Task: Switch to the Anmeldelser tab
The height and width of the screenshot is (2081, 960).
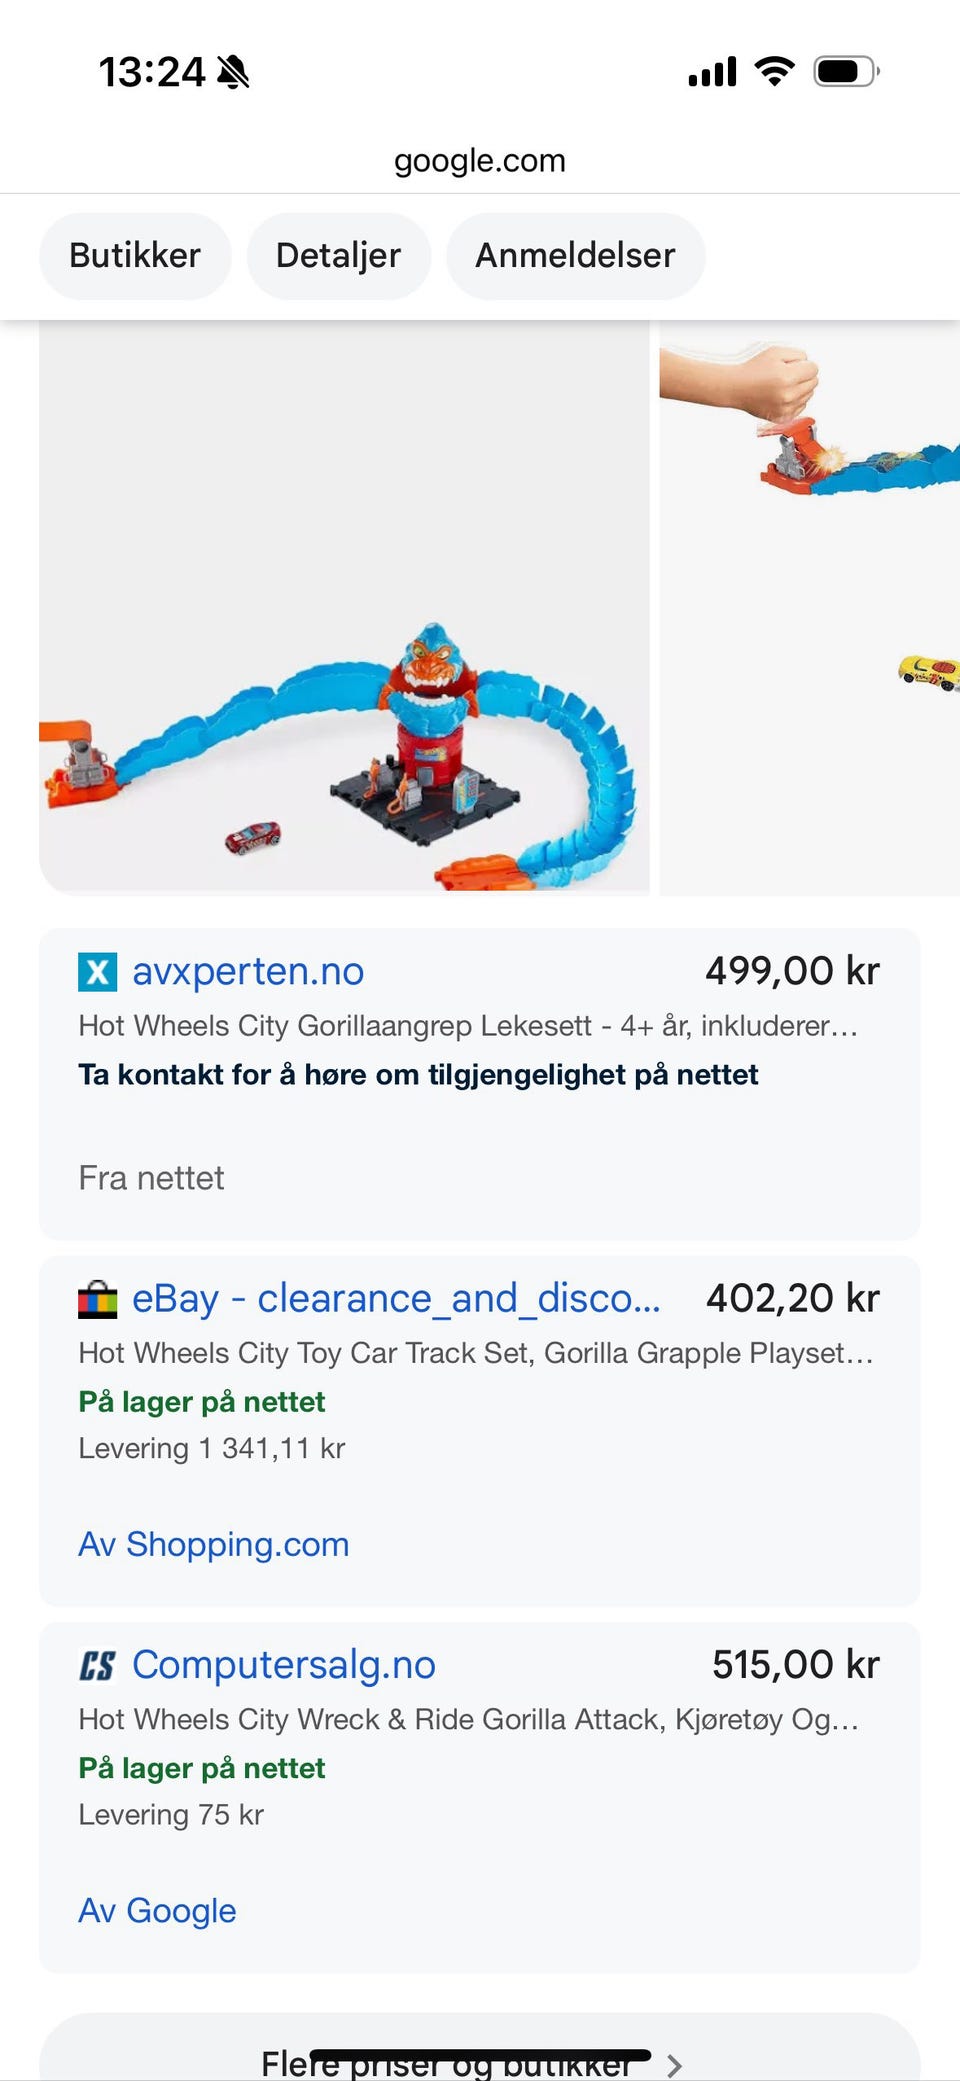Action: [575, 256]
